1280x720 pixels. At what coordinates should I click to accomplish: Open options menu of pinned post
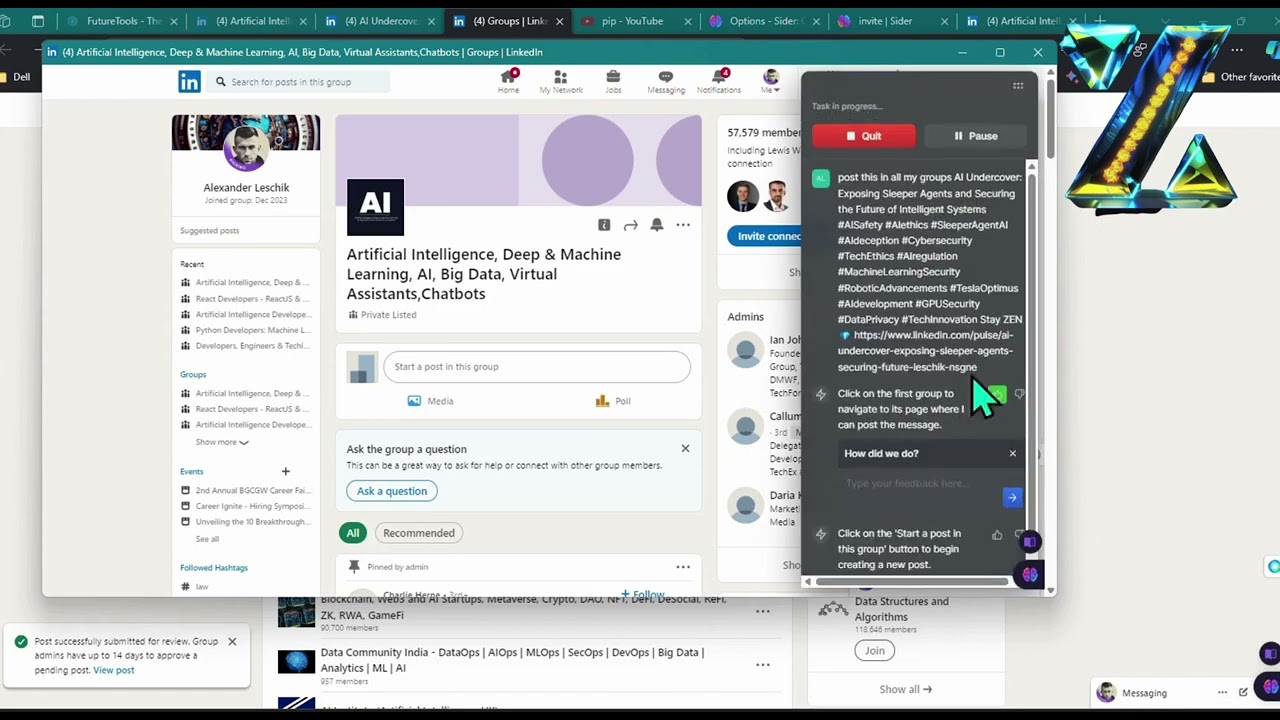tap(683, 567)
